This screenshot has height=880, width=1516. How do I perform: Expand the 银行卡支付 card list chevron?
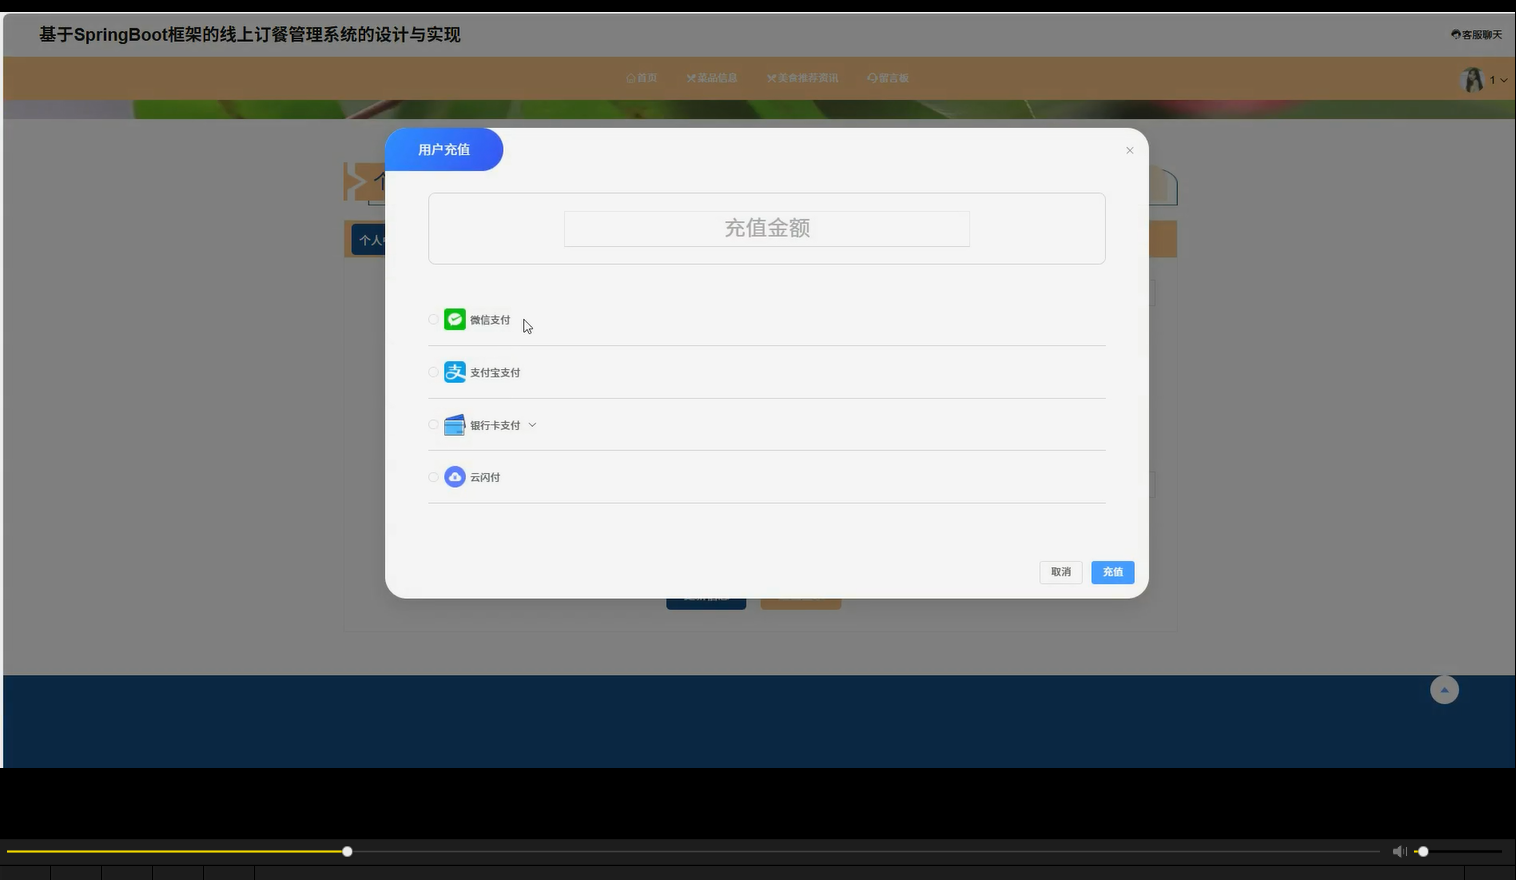coord(532,424)
